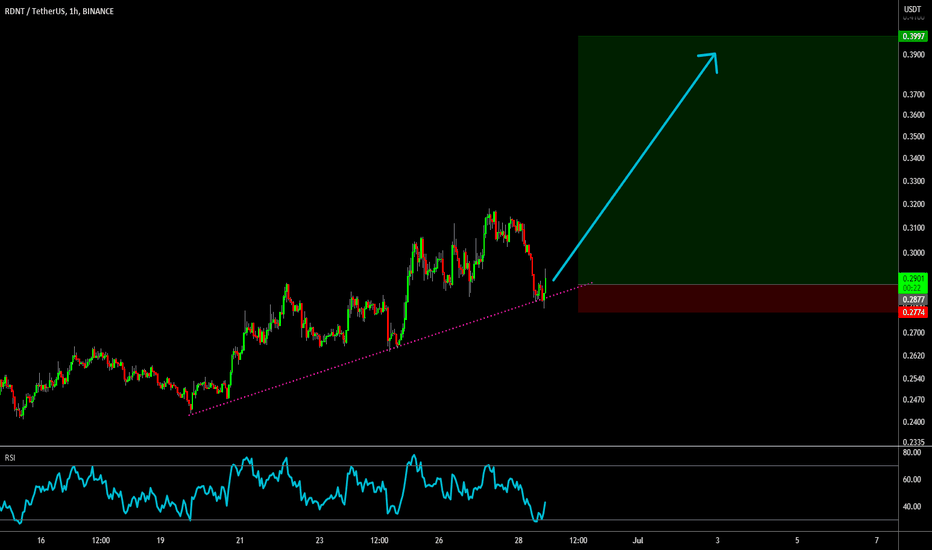Click the 23 date label on time axis
Viewport: 932px width, 550px height.
[x=319, y=540]
